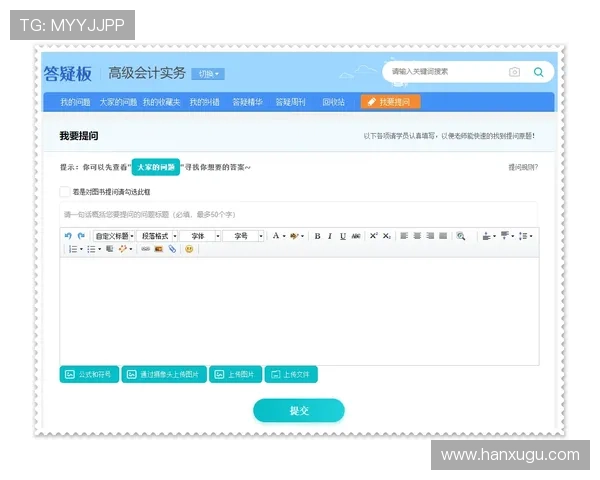Attach a file with paperclip icon
This screenshot has height=480, width=600.
pos(172,249)
